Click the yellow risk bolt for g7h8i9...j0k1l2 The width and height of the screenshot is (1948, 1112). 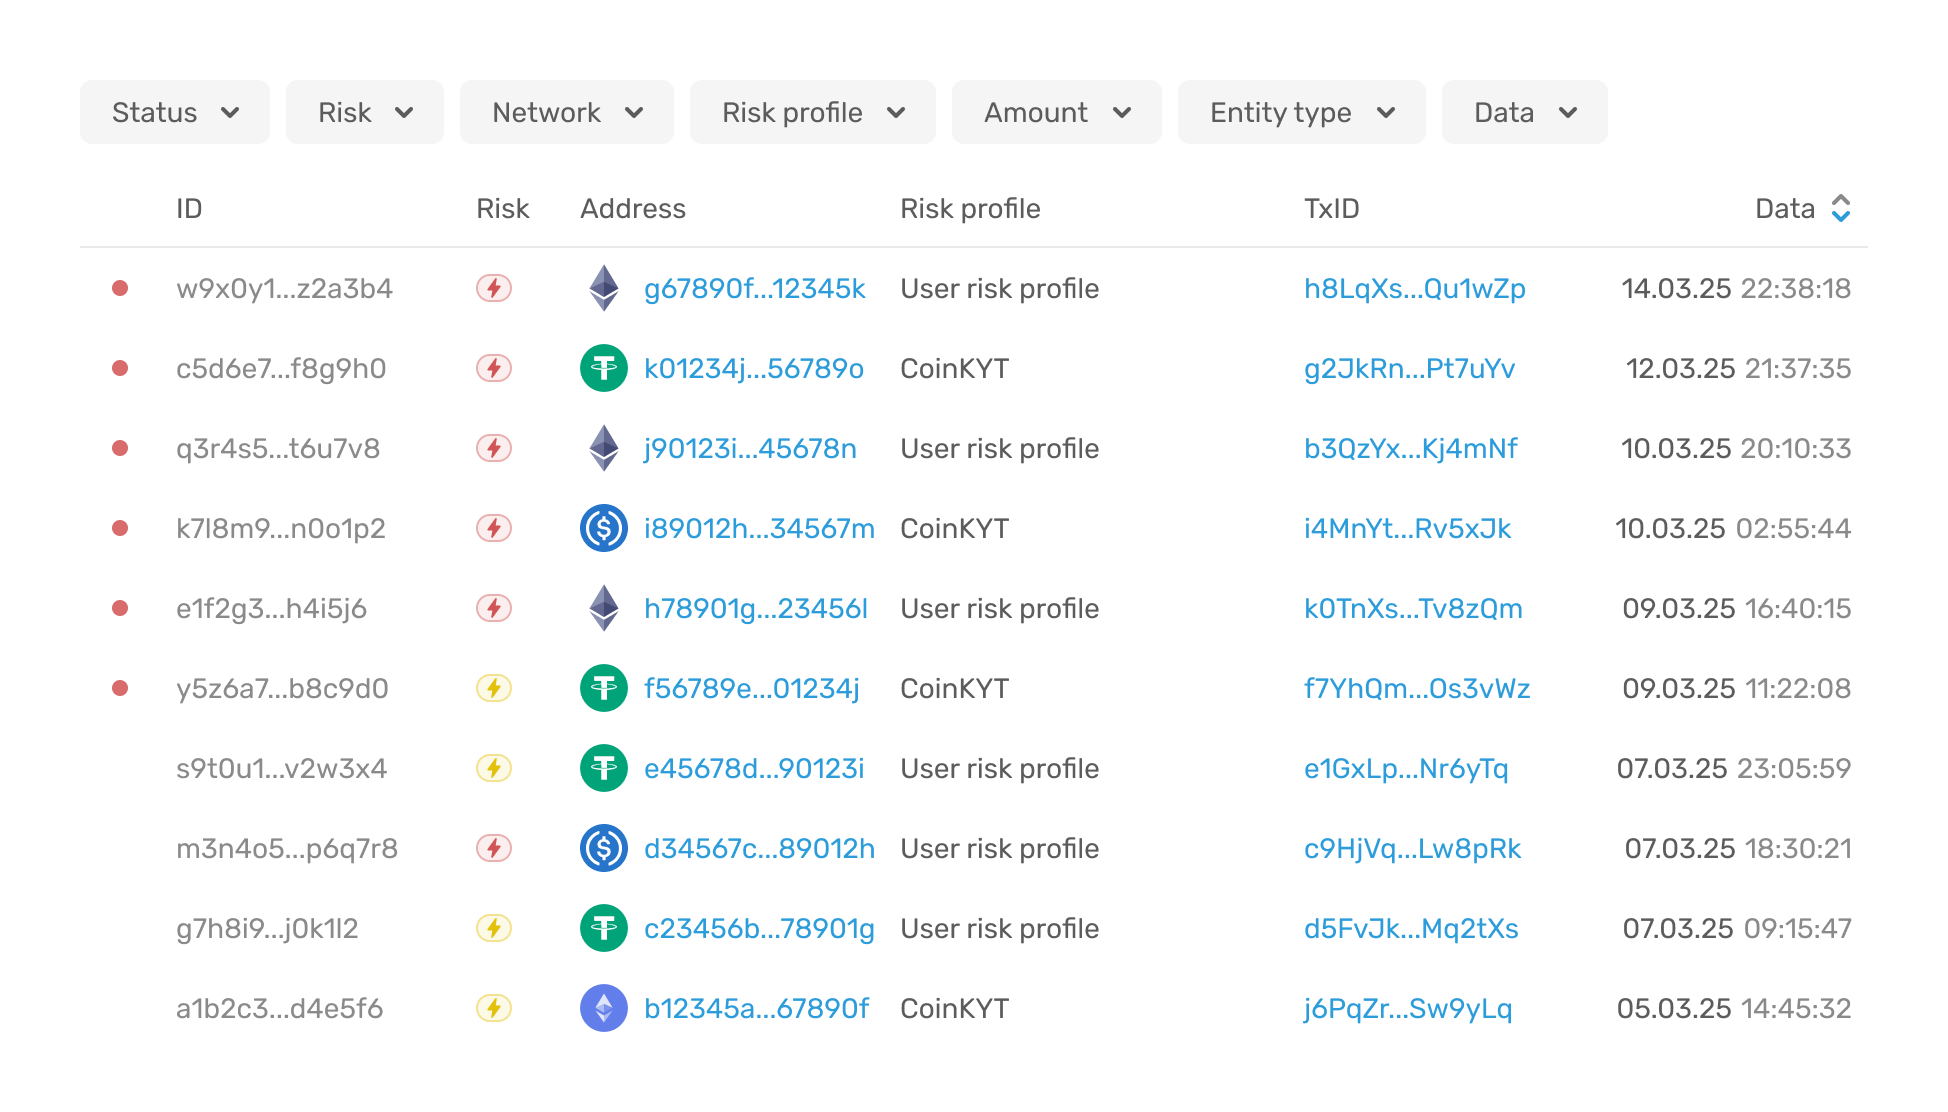pos(494,928)
